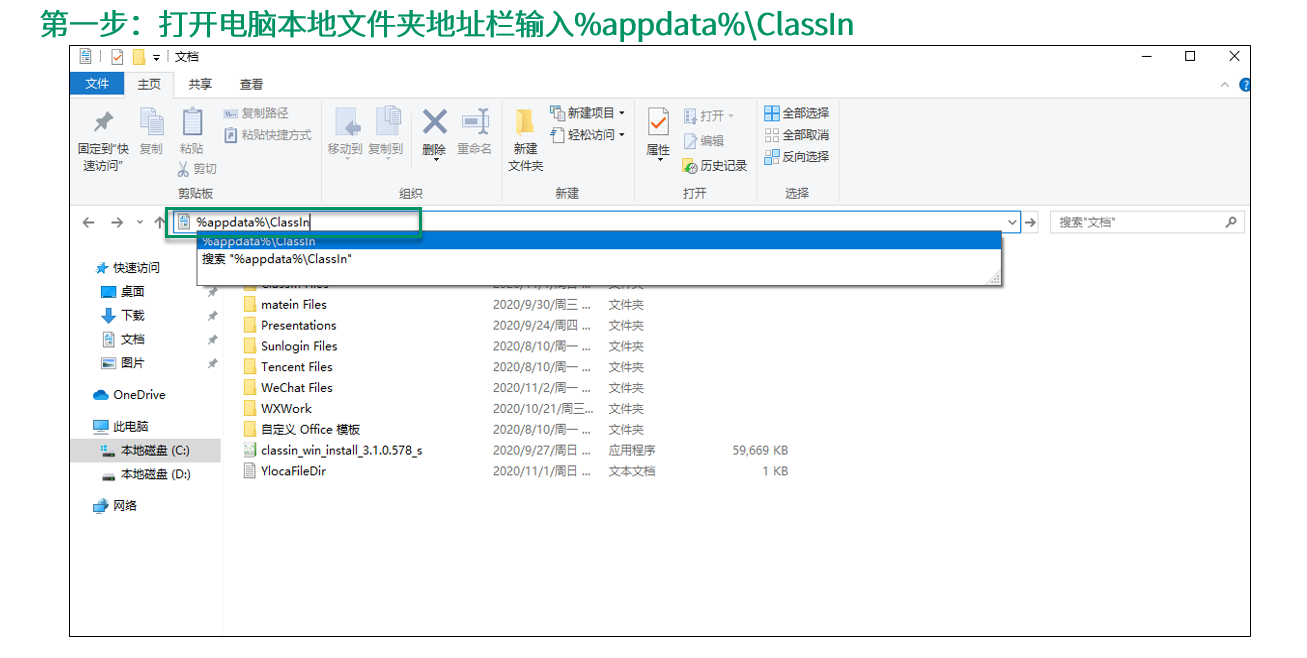The height and width of the screenshot is (658, 1307).
Task: Select the WeChat Files folder
Action: pos(289,388)
